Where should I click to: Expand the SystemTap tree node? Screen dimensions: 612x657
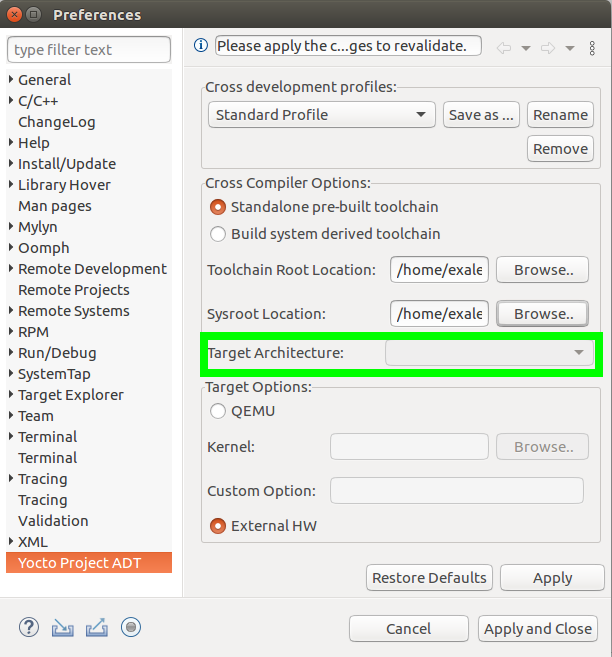coord(11,373)
